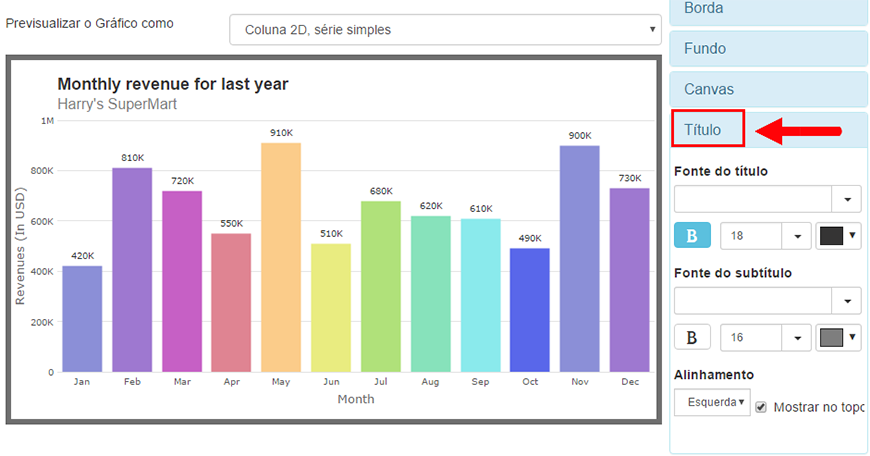Screen dimensions: 870x456
Task: Click the 'May' x-axis label
Action: click(x=281, y=382)
